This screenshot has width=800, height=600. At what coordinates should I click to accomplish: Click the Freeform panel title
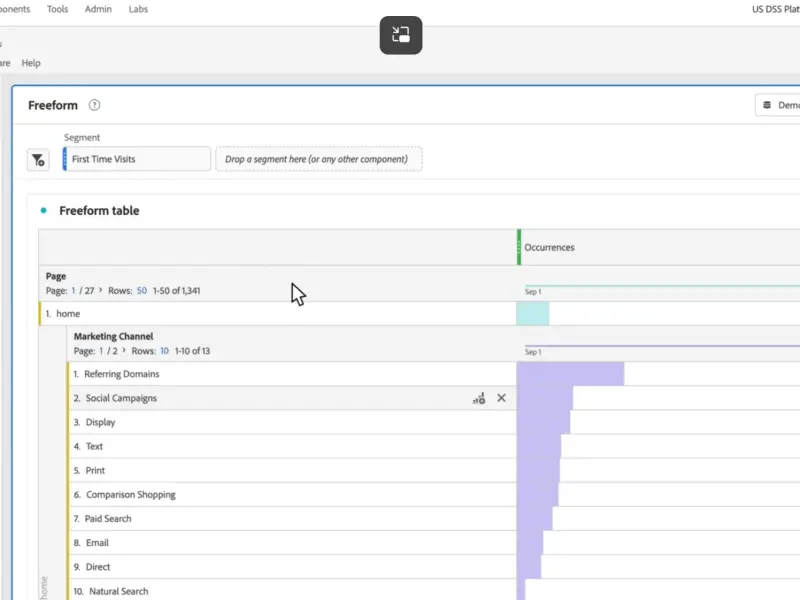point(53,105)
